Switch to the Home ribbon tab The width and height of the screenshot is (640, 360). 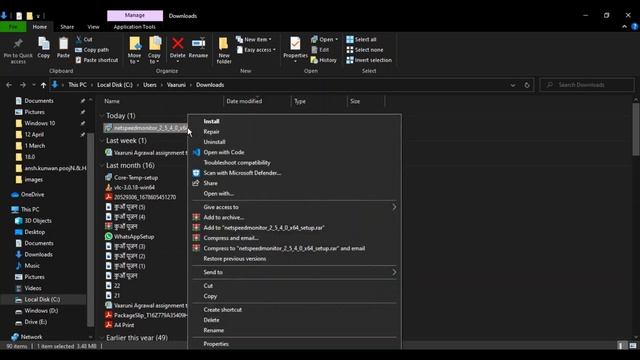(x=40, y=27)
